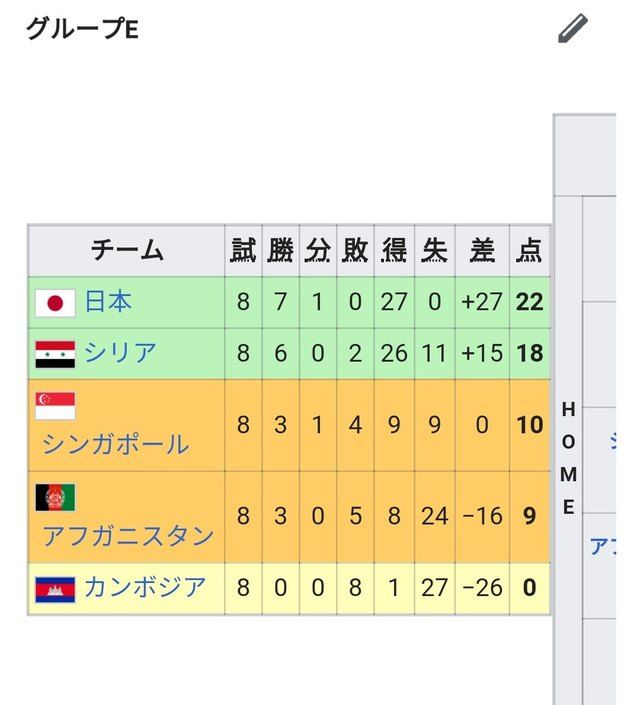Click the 勝 column header abbreviation
Screen dimensions: 640x705
click(281, 250)
